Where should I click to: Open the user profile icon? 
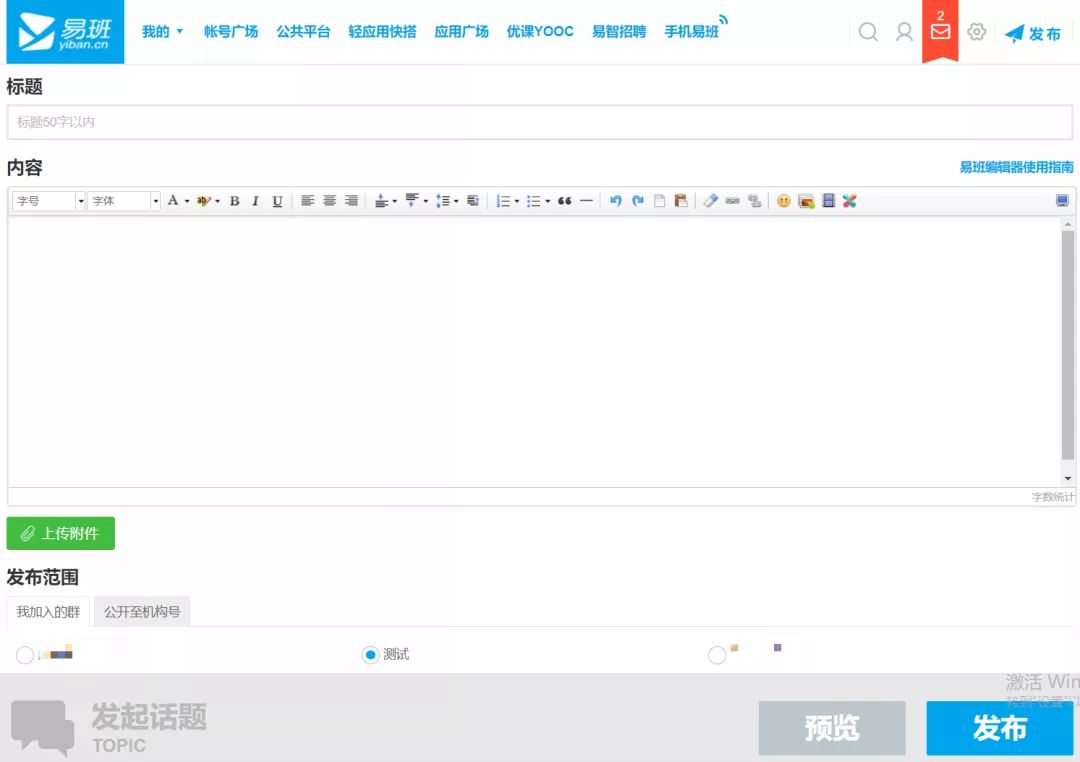click(x=904, y=32)
